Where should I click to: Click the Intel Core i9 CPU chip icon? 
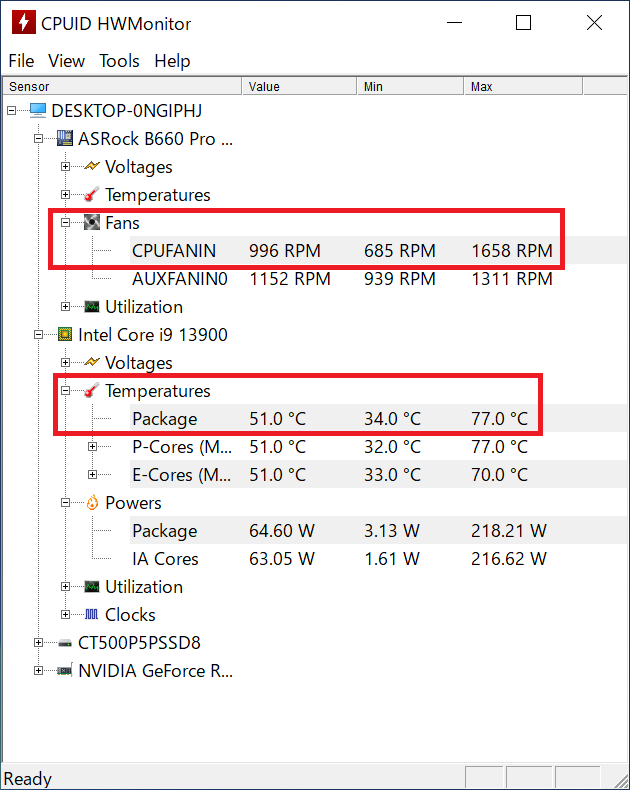tap(65, 334)
